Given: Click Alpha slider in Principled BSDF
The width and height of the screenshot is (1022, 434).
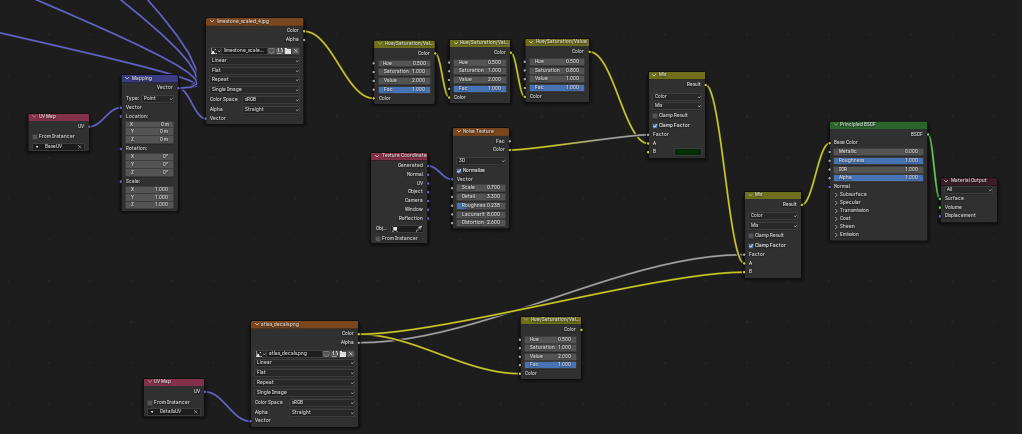Looking at the screenshot, I should click(x=879, y=177).
